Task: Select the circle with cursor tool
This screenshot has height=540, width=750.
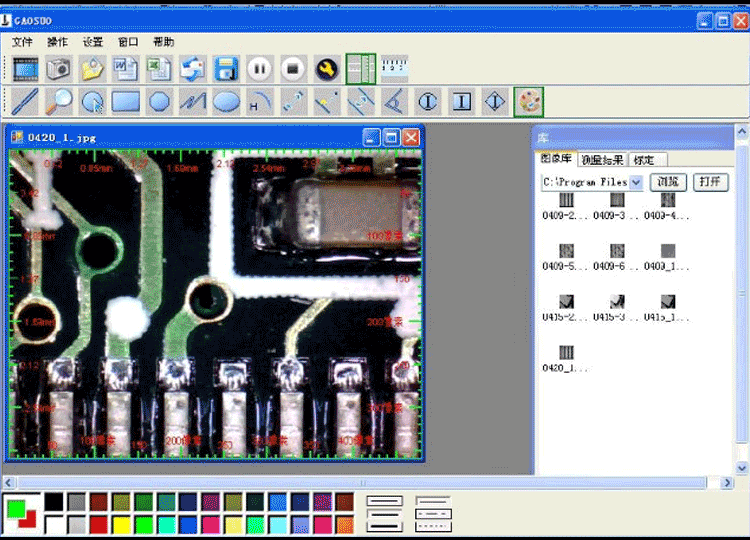Action: 92,101
